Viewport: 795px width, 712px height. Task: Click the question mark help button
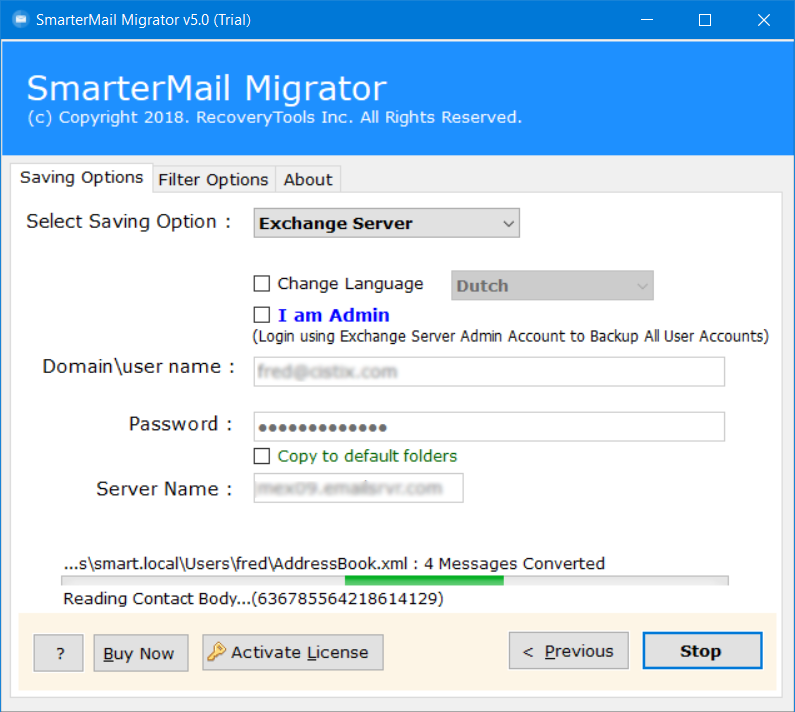58,653
